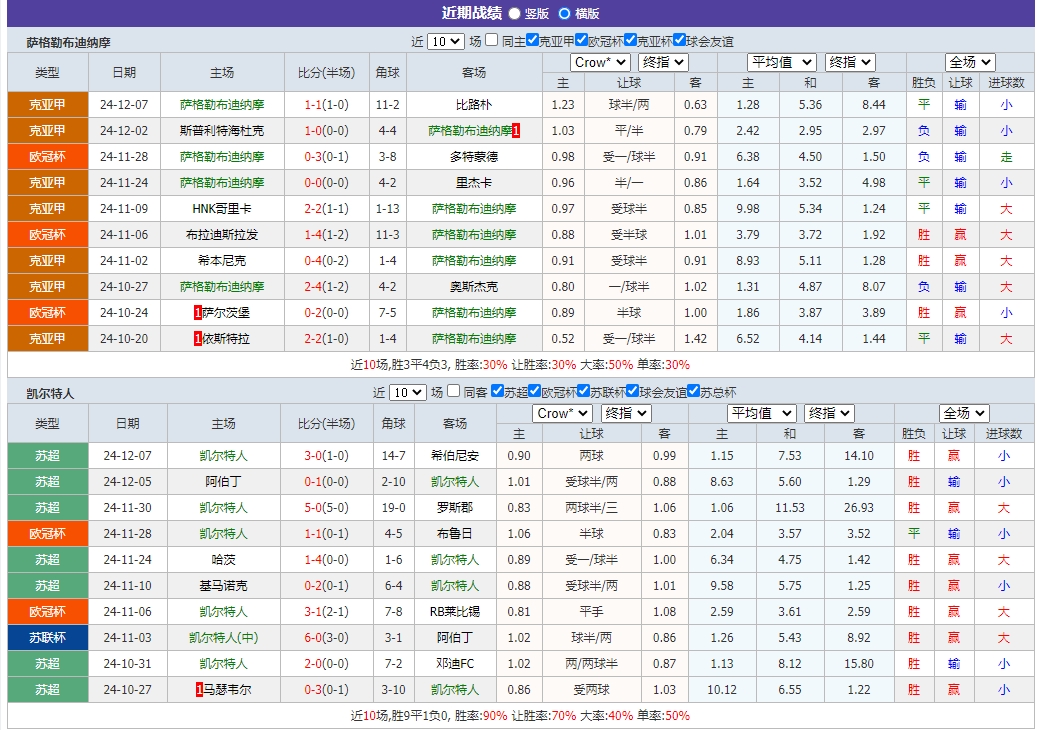Click the red card icon after 萨格勒布迪纳摩 in 24-12-02 row
This screenshot has width=1037, height=730.
pyautogui.click(x=516, y=131)
